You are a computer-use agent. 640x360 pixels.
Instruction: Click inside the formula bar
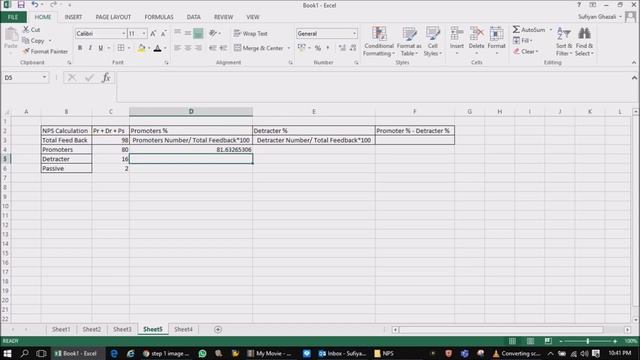[373, 86]
